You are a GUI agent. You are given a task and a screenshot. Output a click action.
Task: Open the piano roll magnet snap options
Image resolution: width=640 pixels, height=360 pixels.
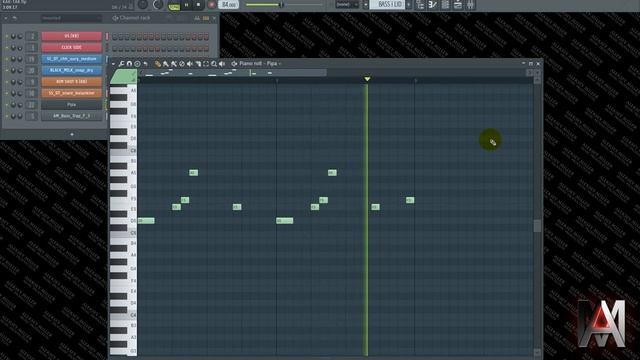coord(129,64)
